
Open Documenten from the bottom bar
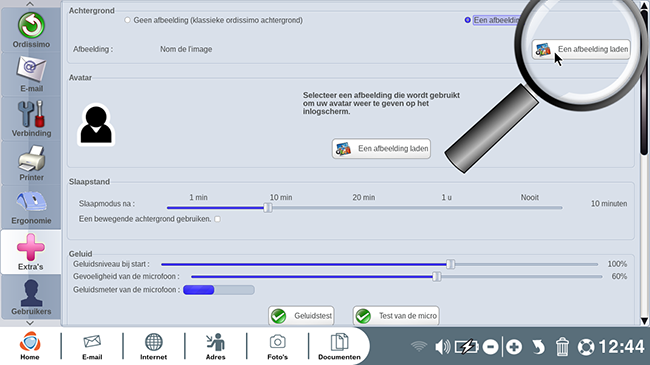(x=339, y=347)
